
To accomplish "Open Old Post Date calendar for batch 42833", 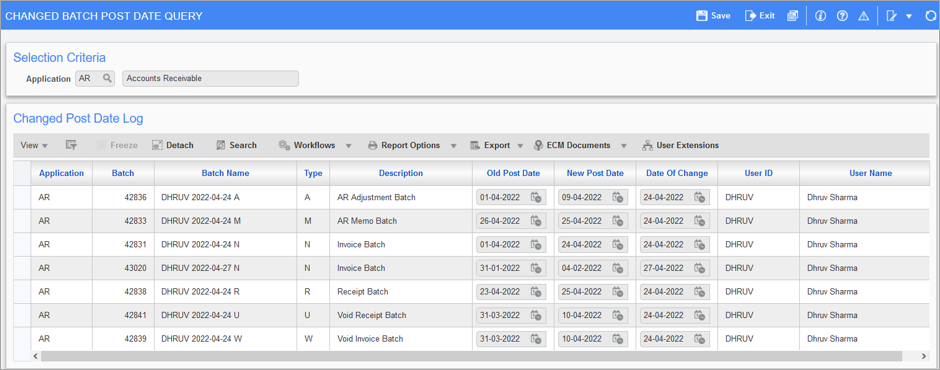I will tap(536, 221).
